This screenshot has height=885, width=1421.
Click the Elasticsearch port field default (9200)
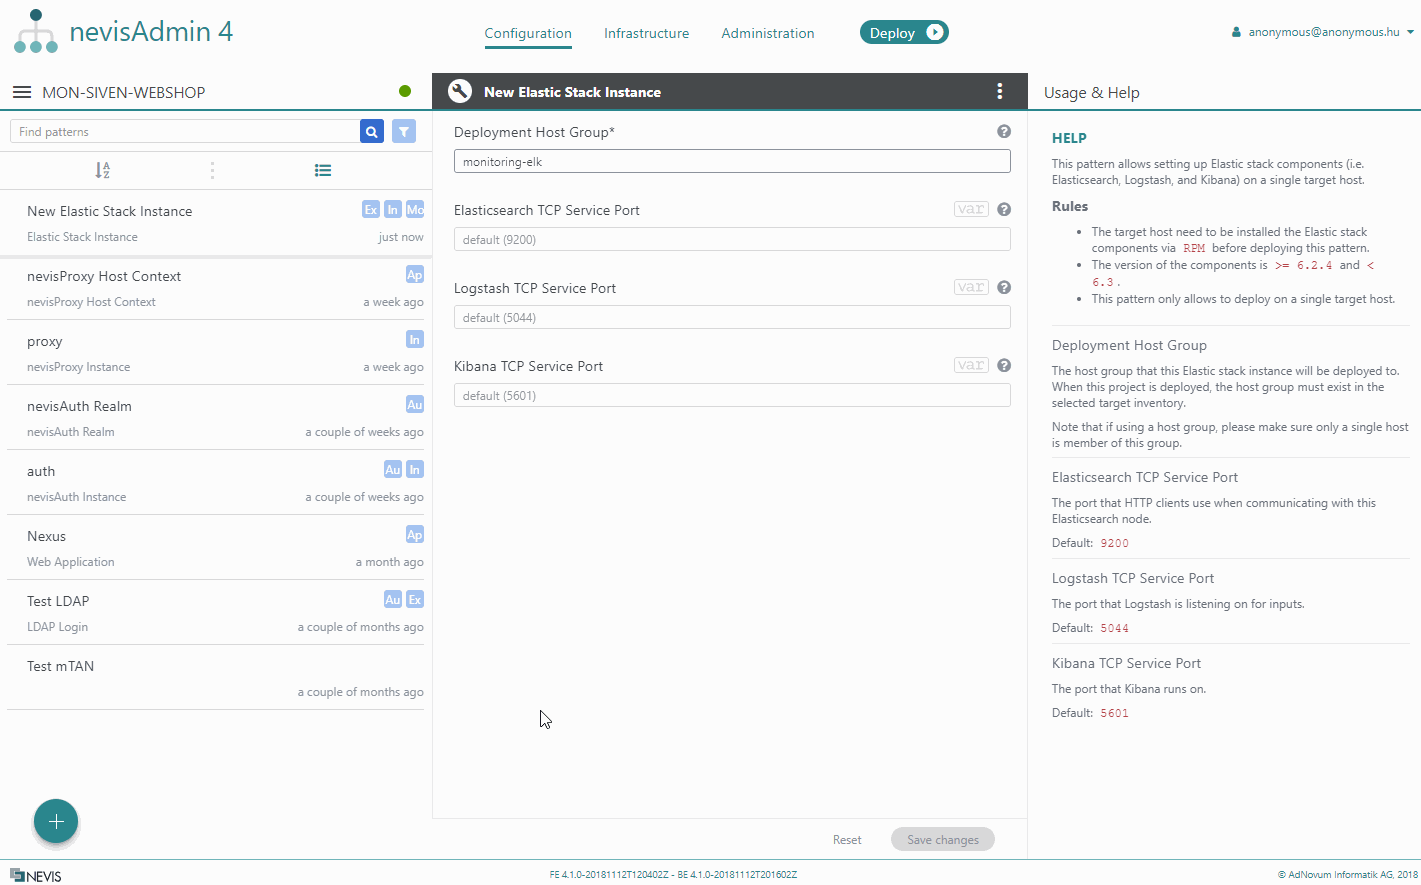point(732,239)
